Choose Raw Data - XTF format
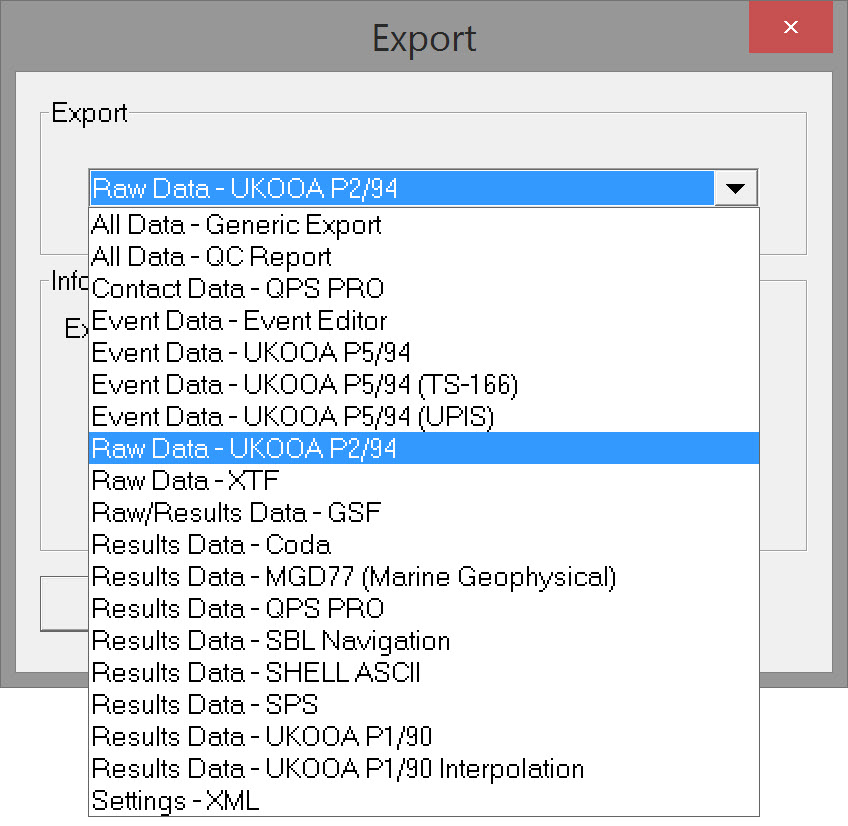 point(186,481)
